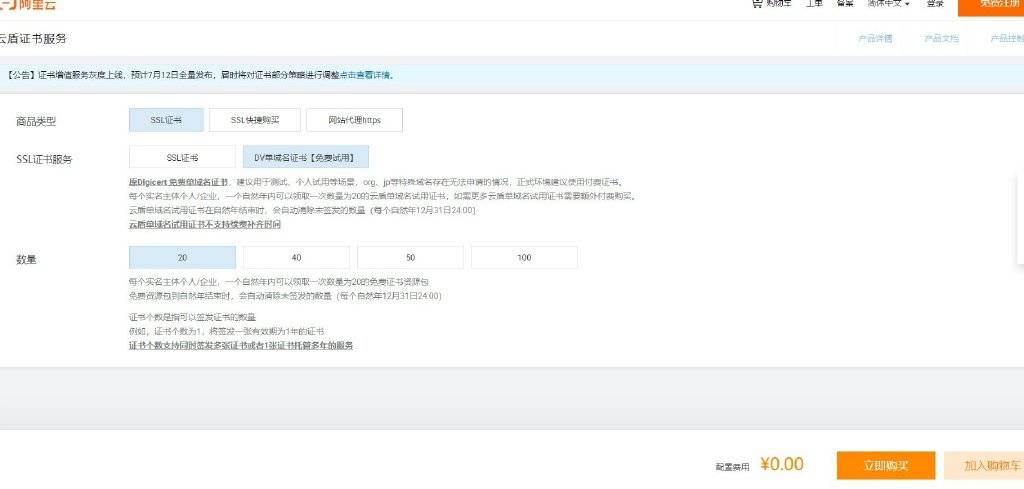Set quantity to 50
Screen dimensions: 1024x489
[x=410, y=258]
